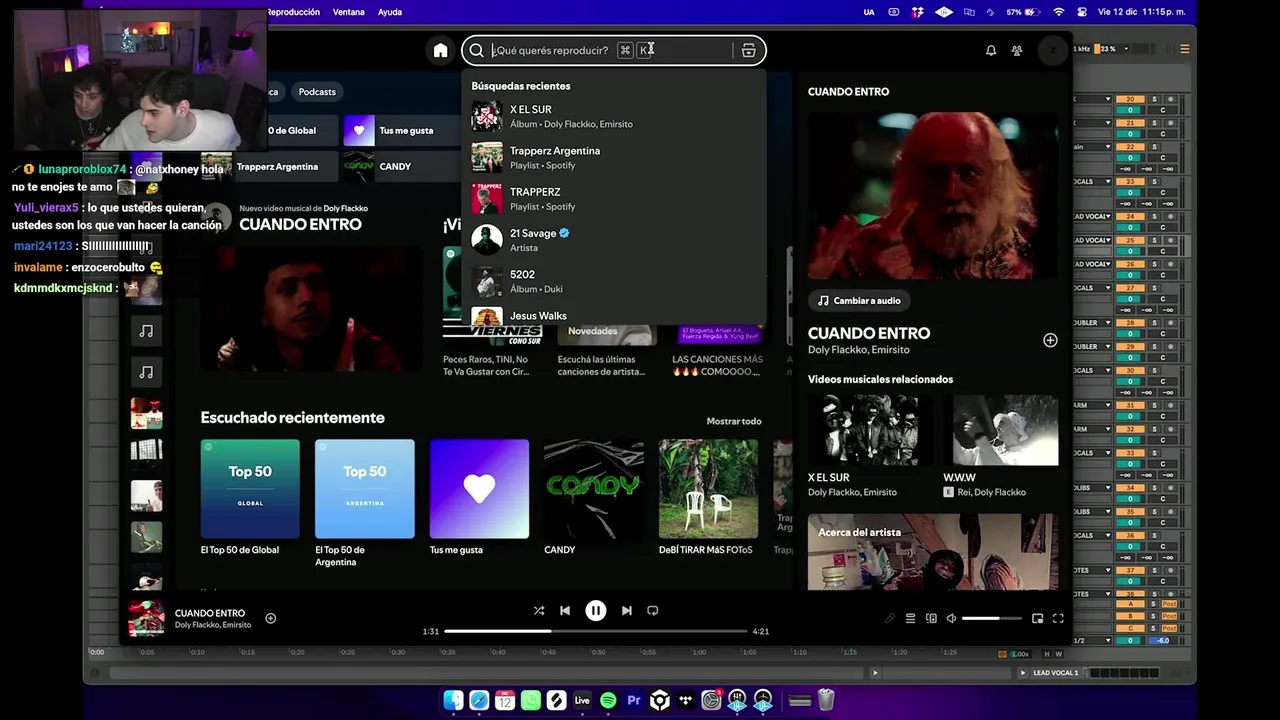Click the search magnifier icon
Image resolution: width=1280 pixels, height=720 pixels.
pyautogui.click(x=477, y=50)
